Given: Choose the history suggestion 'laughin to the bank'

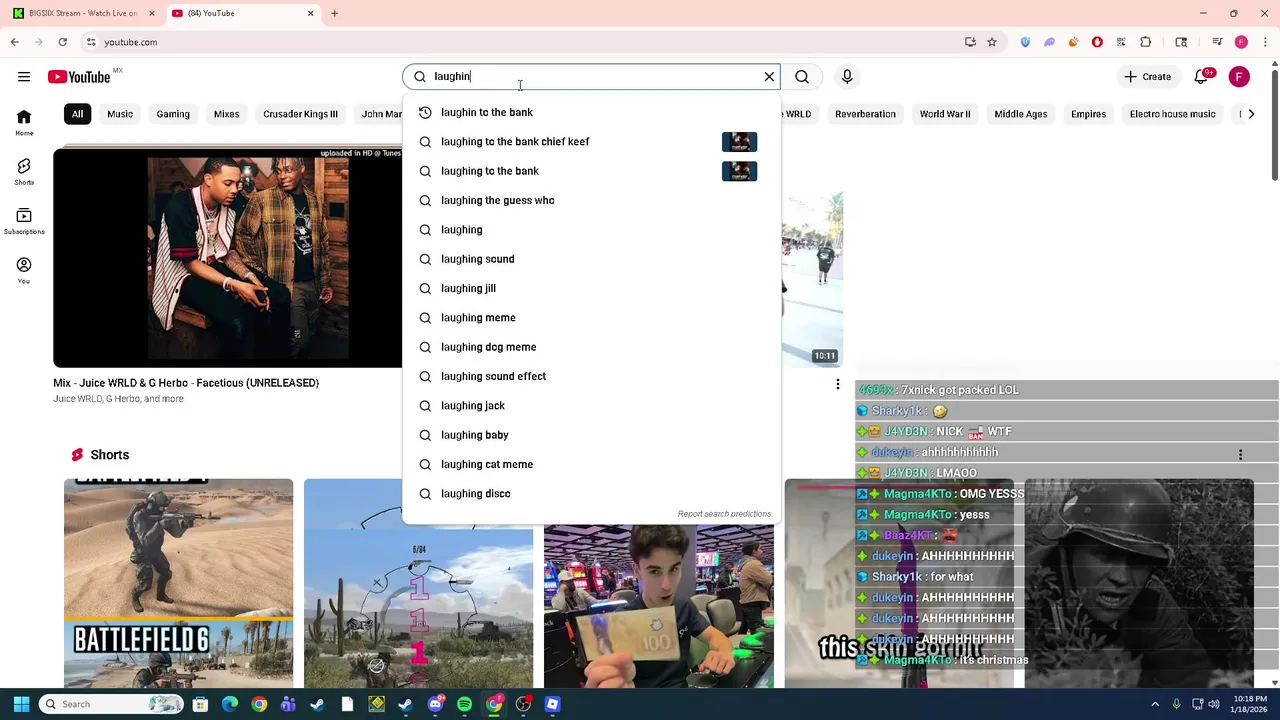Looking at the screenshot, I should pyautogui.click(x=591, y=112).
